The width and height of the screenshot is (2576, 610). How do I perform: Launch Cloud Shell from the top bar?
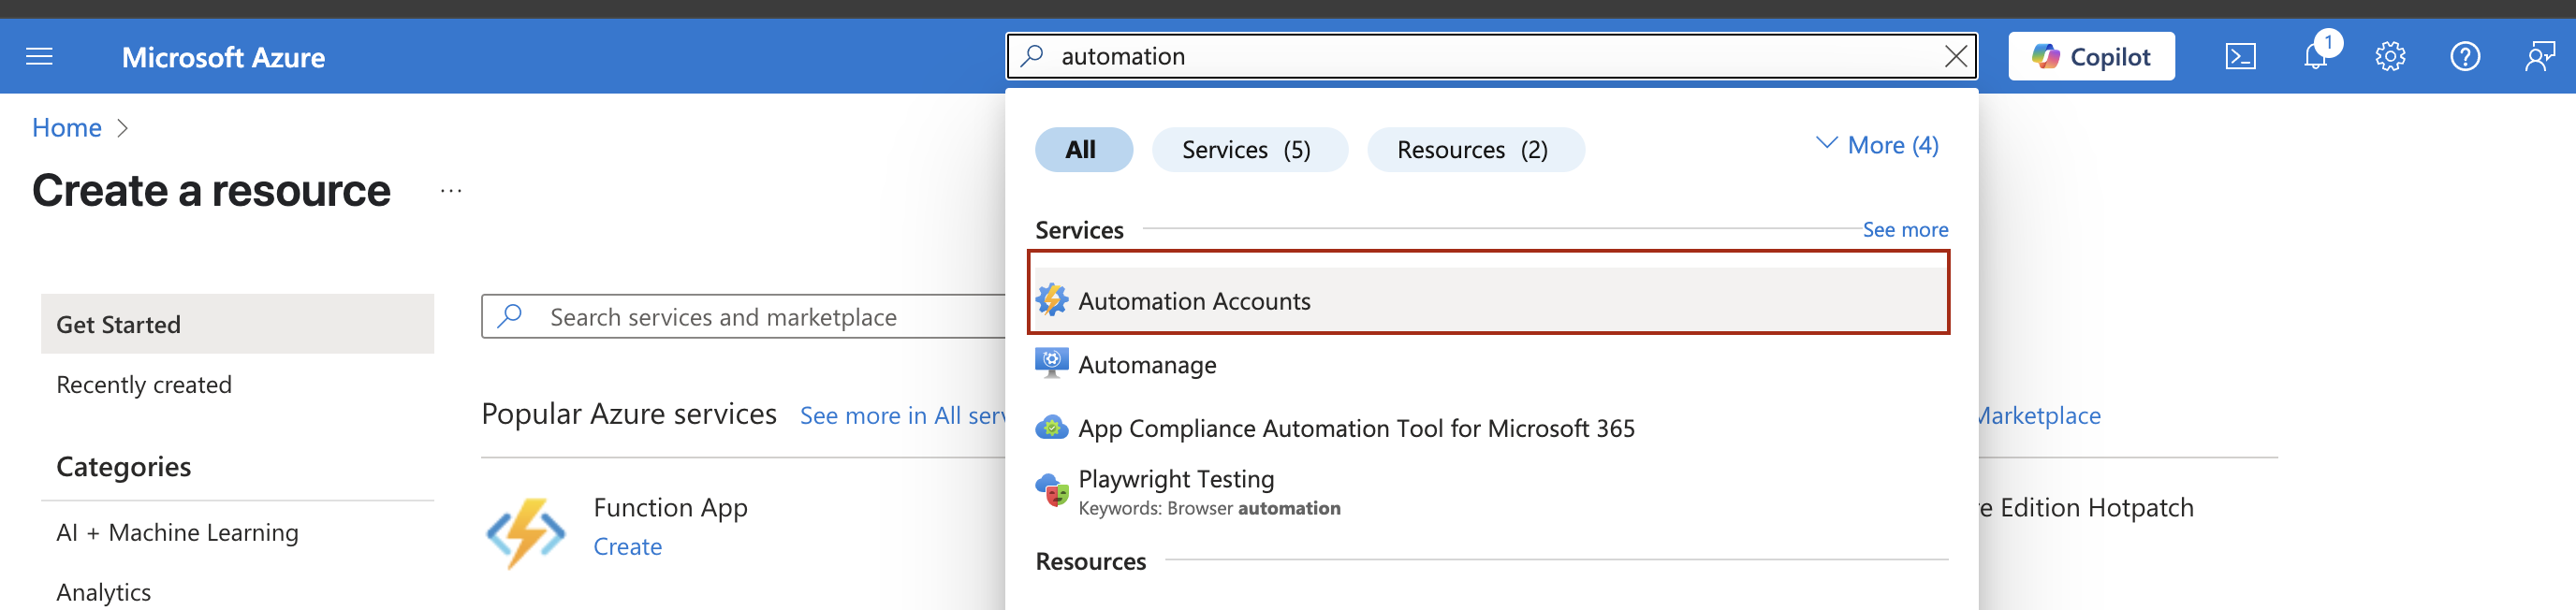[x=2240, y=57]
